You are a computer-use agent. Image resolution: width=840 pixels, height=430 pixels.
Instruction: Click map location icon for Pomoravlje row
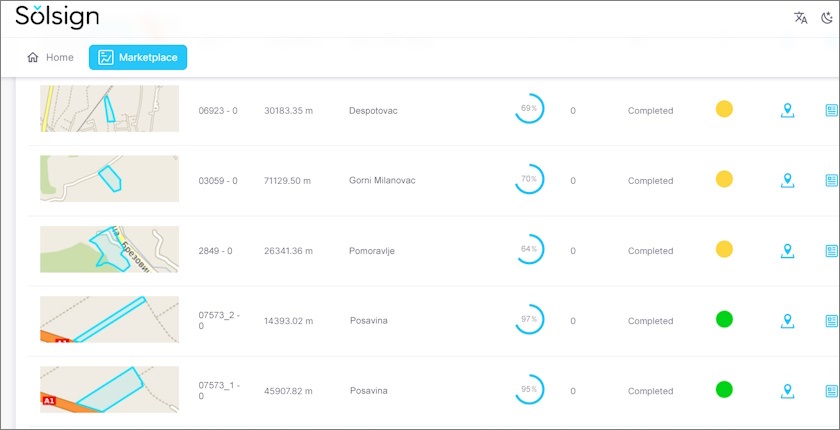(787, 250)
